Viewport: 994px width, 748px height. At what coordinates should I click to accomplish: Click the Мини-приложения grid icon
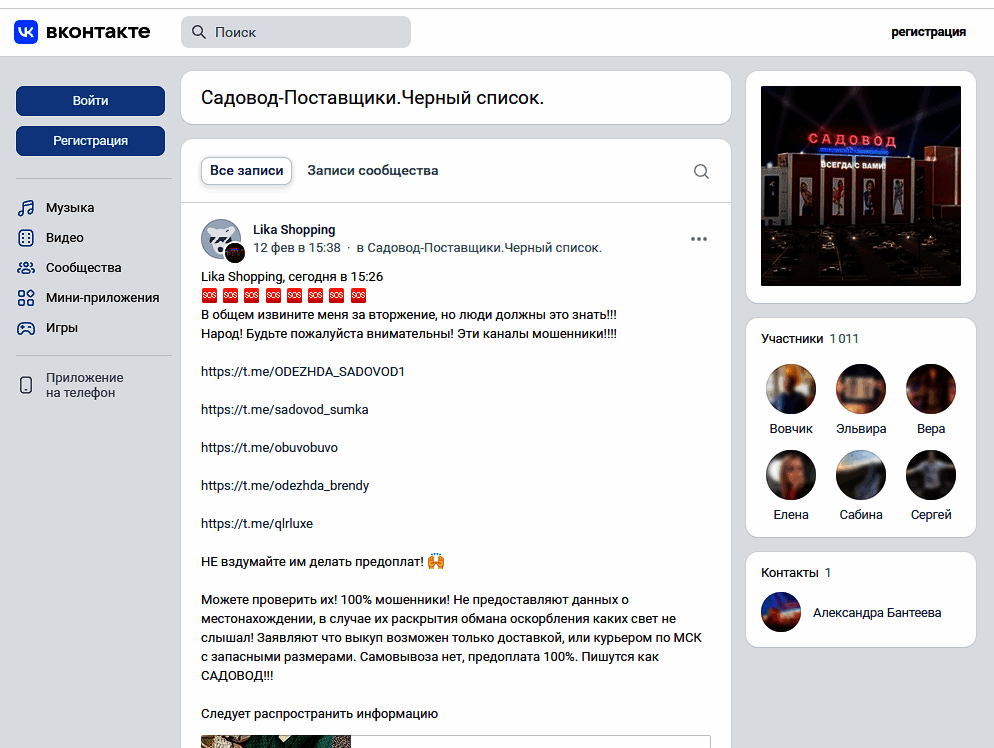[x=26, y=298]
